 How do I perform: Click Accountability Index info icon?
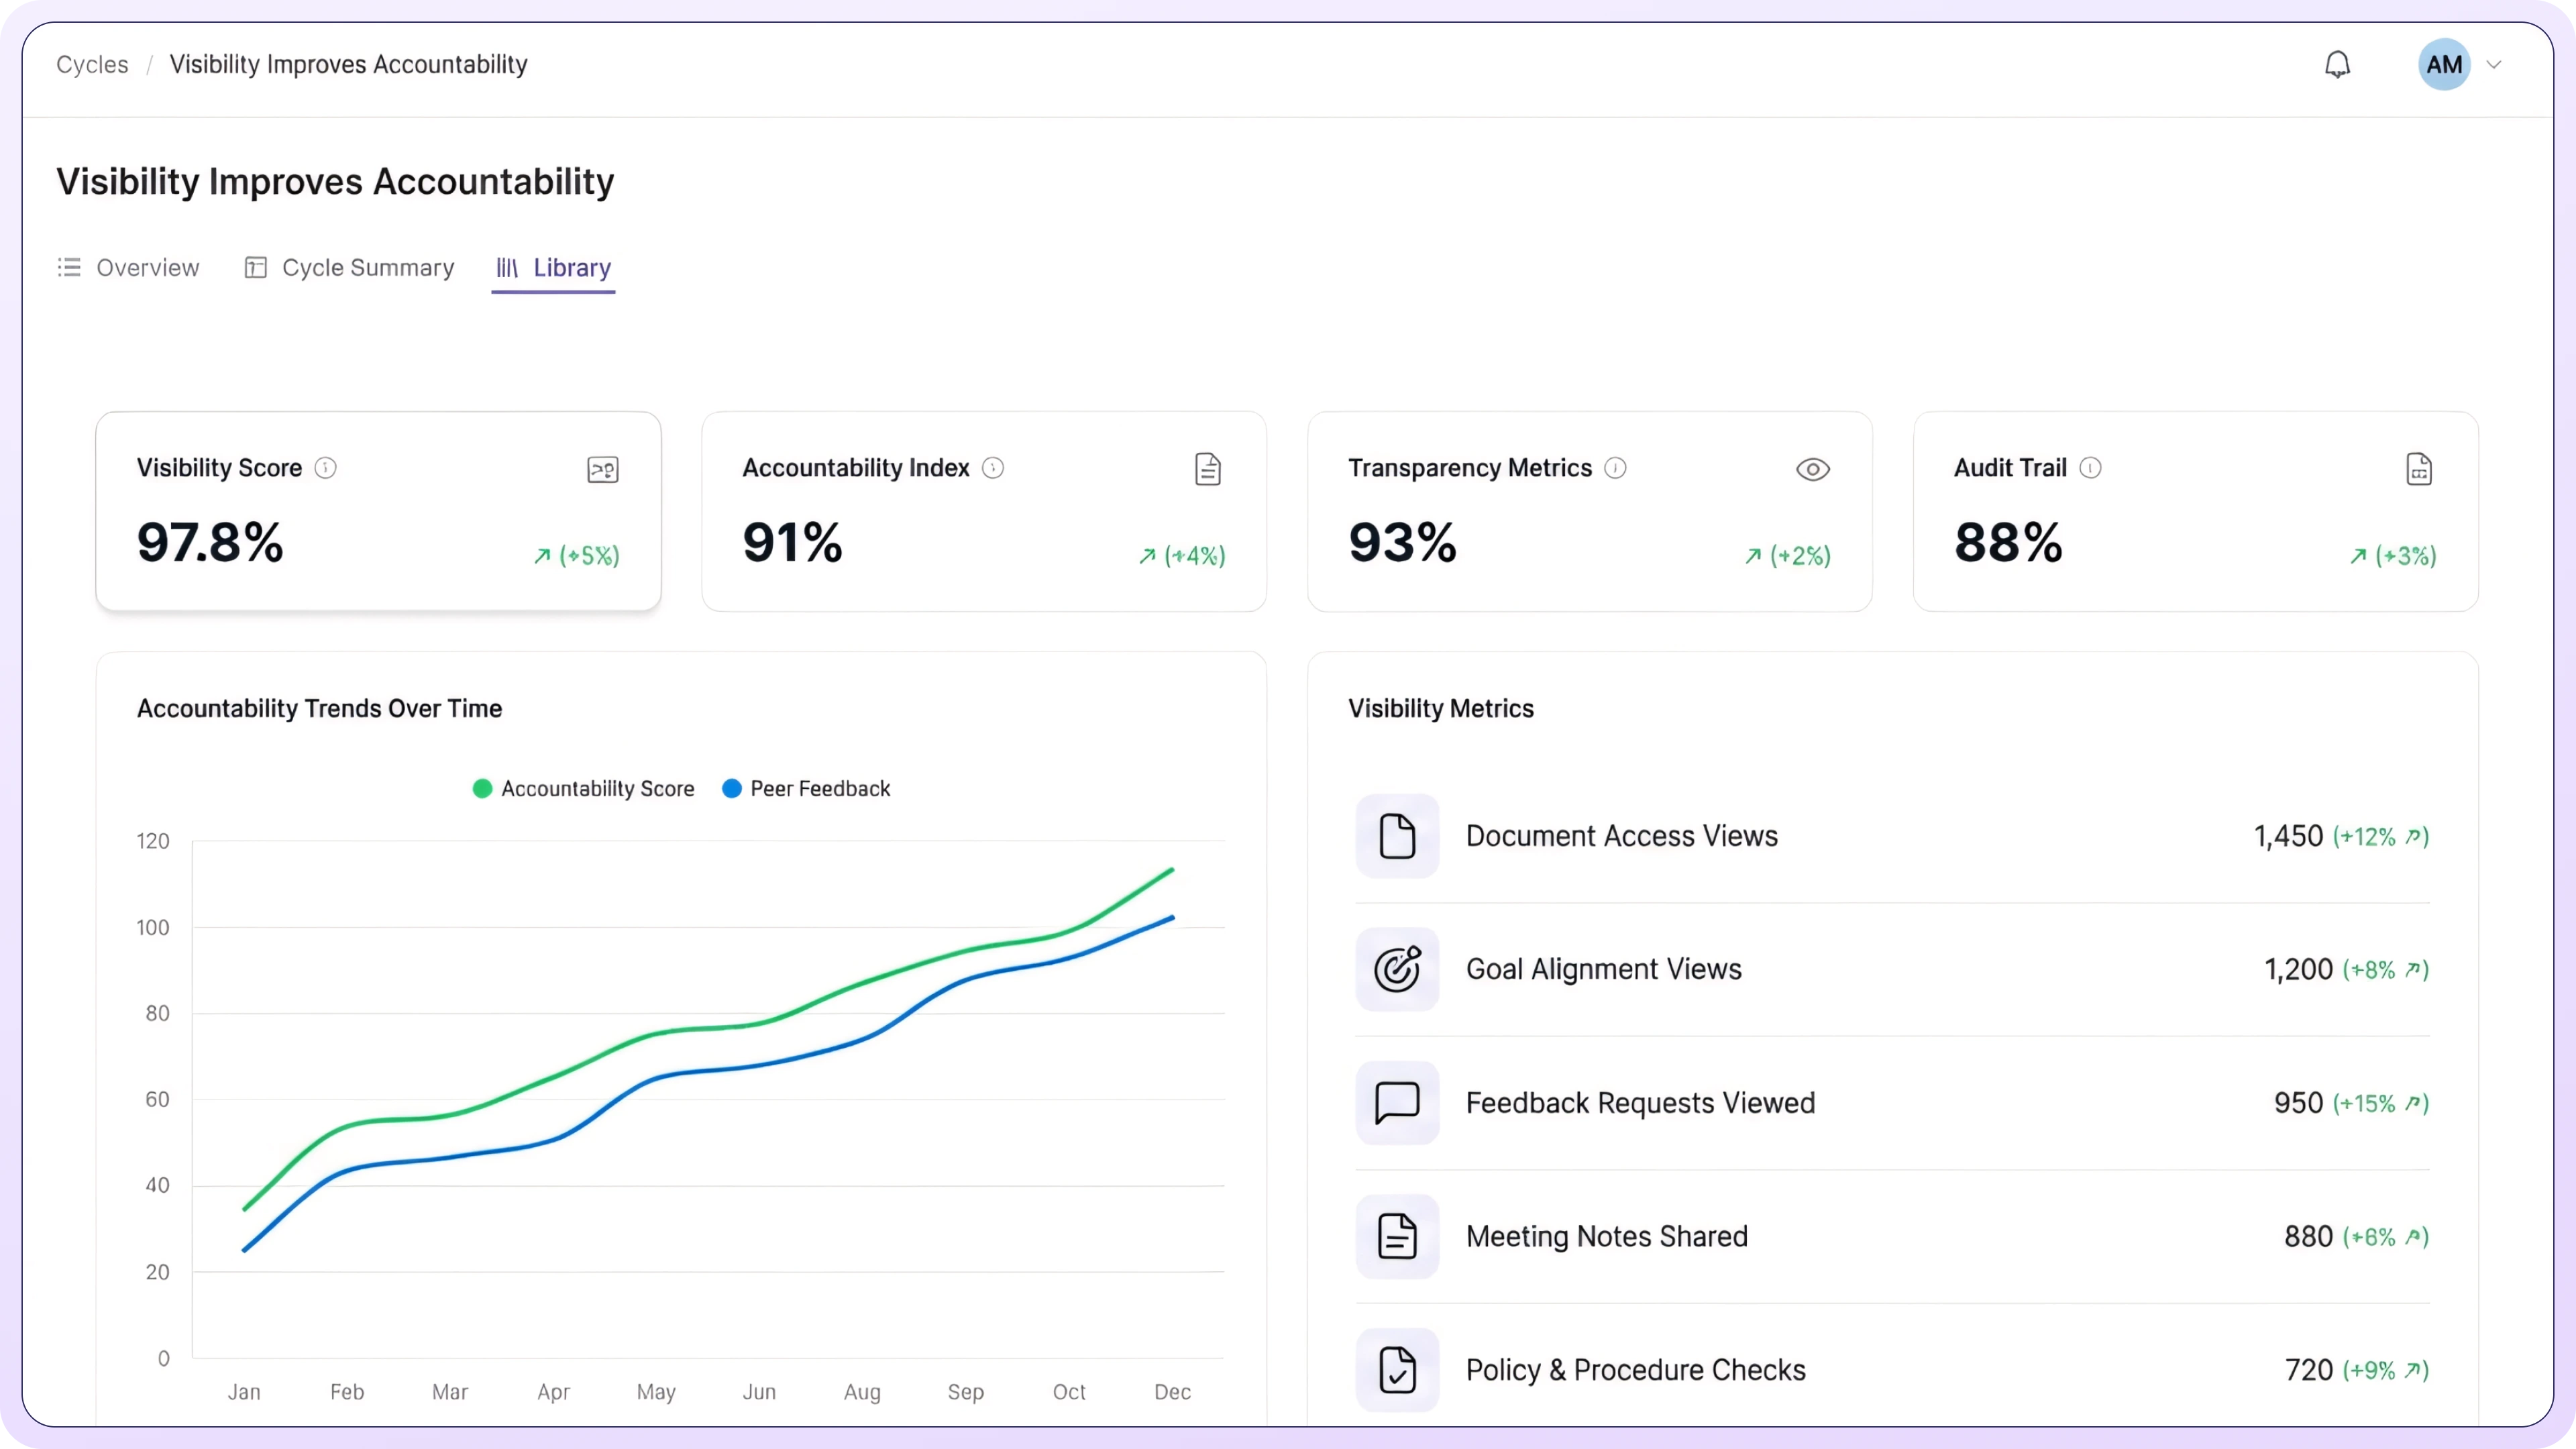point(993,468)
